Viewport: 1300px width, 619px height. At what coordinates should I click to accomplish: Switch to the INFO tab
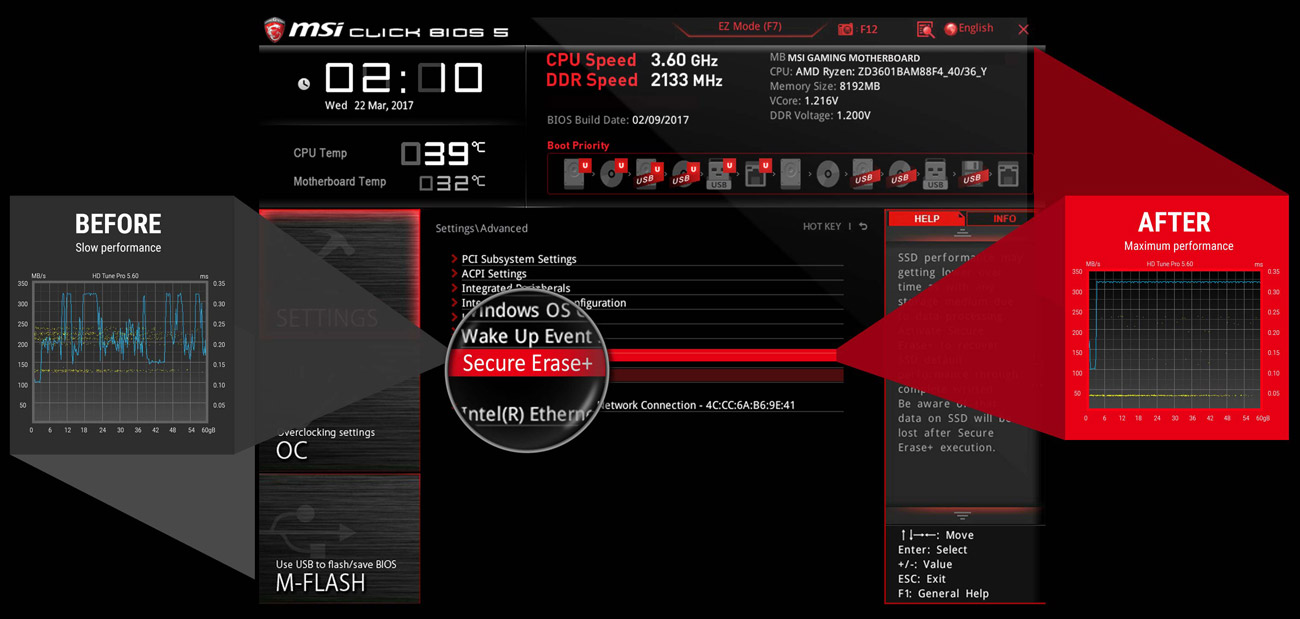coord(1005,218)
